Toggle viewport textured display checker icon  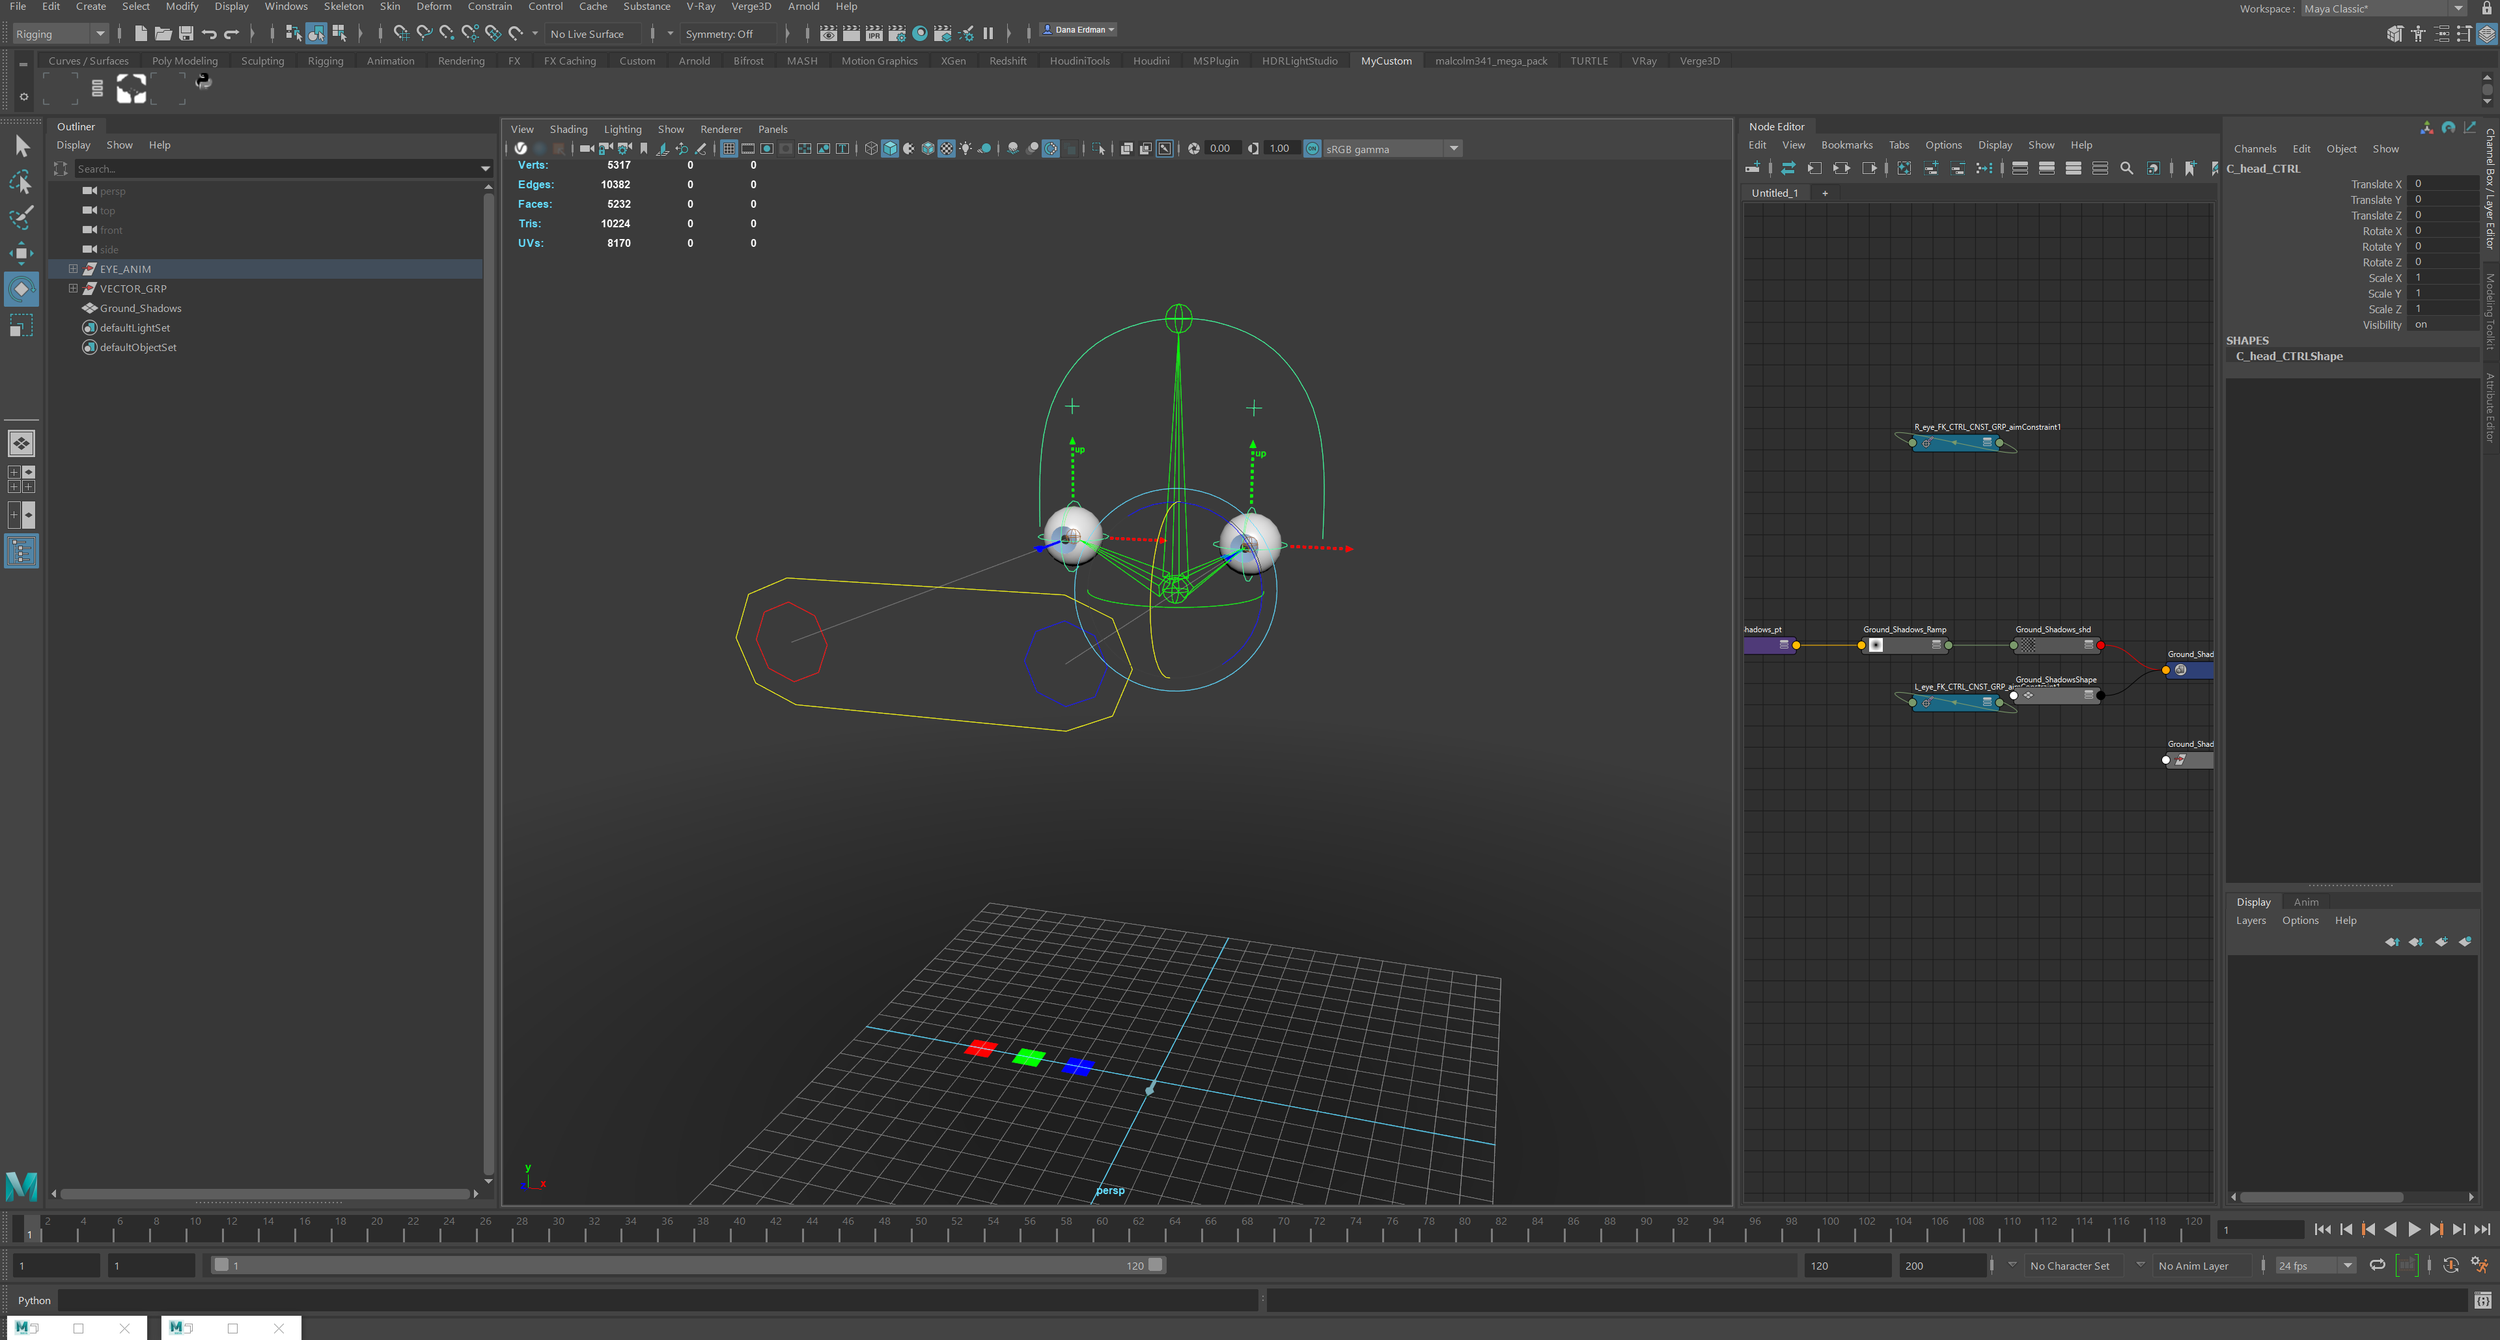(946, 149)
